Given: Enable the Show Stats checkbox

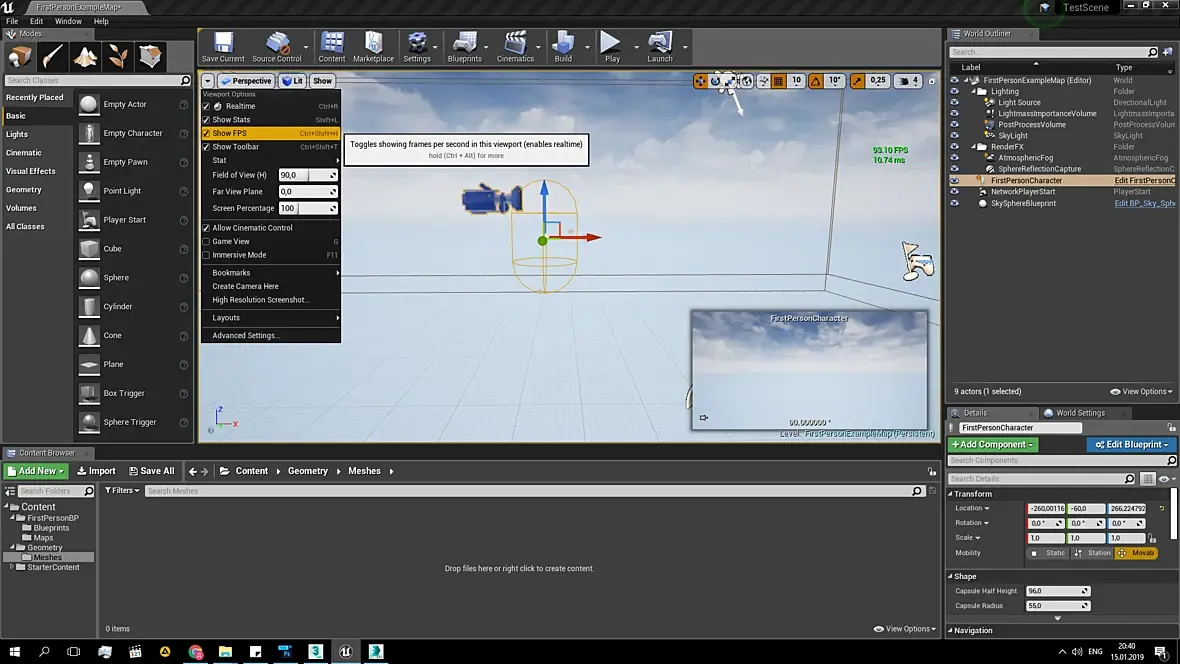Looking at the screenshot, I should coord(207,120).
